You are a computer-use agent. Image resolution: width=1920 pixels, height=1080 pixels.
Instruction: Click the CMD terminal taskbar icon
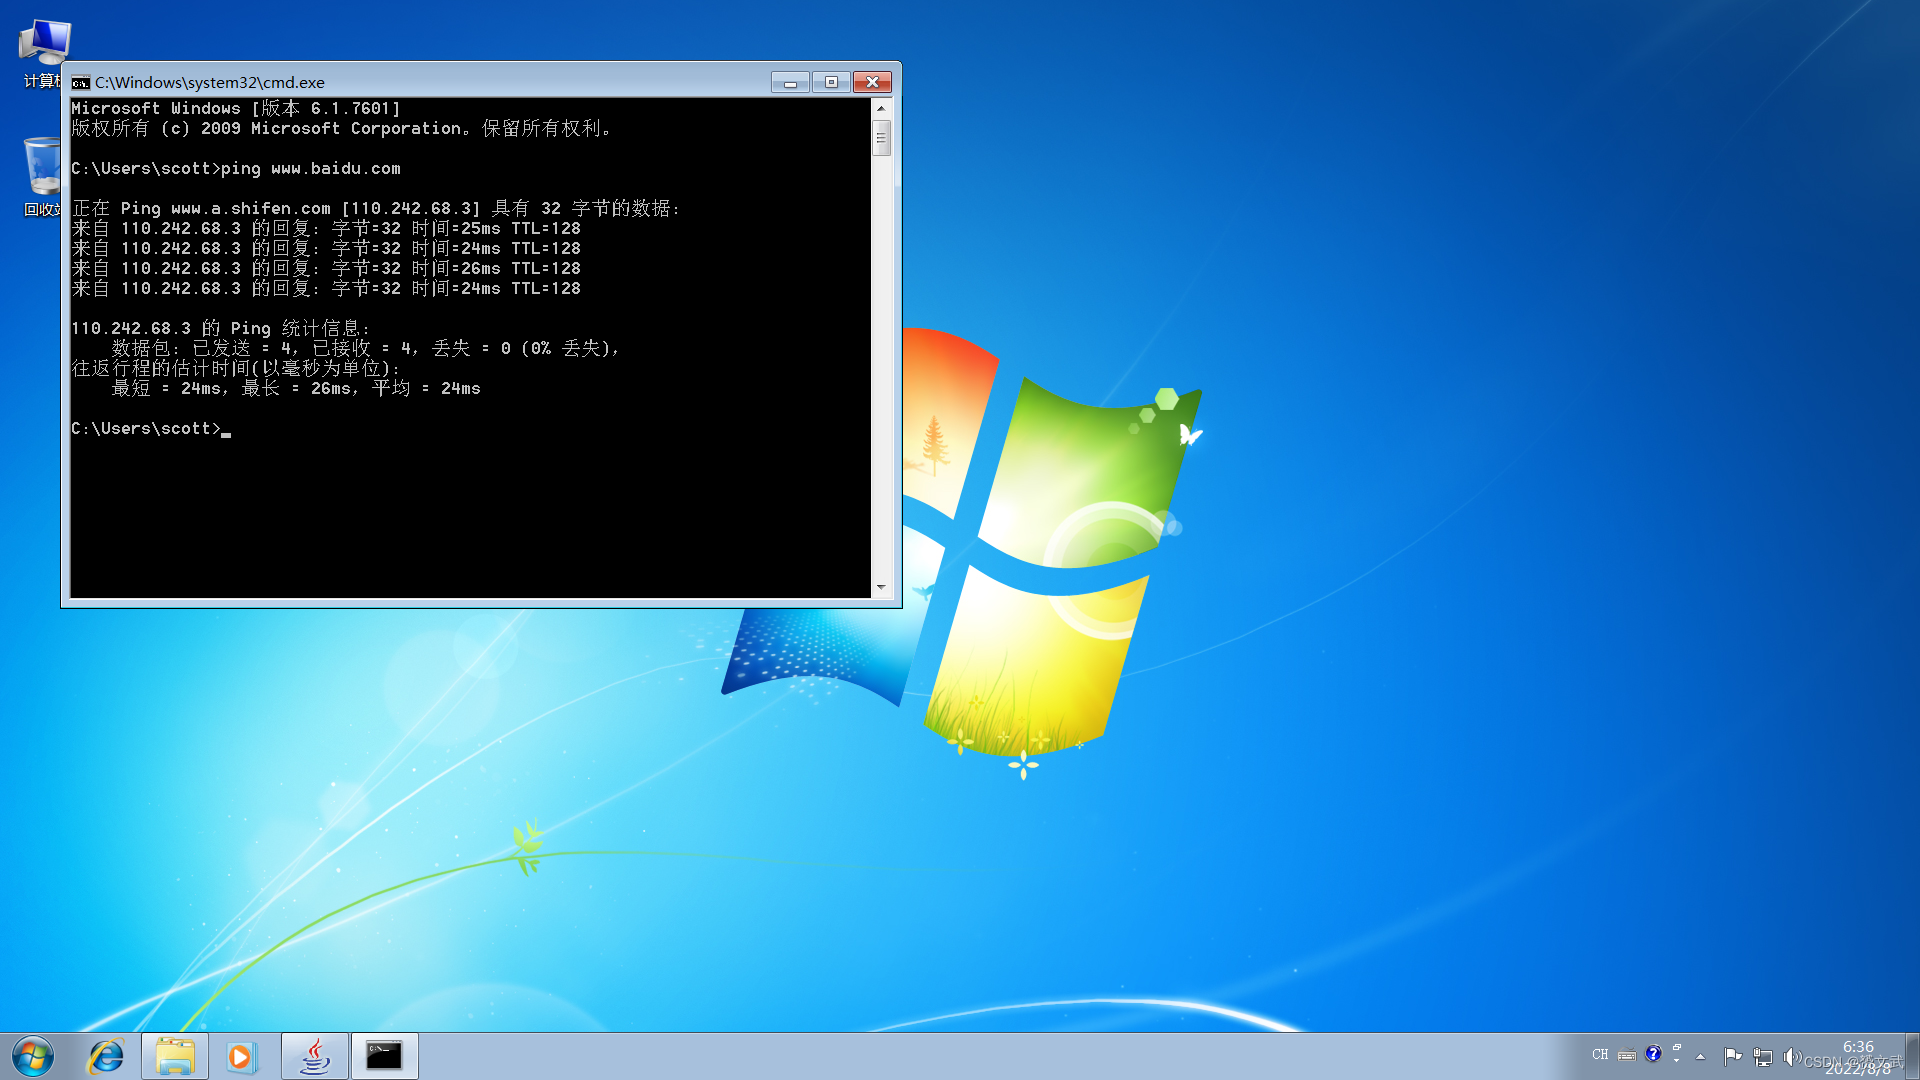(x=384, y=1055)
